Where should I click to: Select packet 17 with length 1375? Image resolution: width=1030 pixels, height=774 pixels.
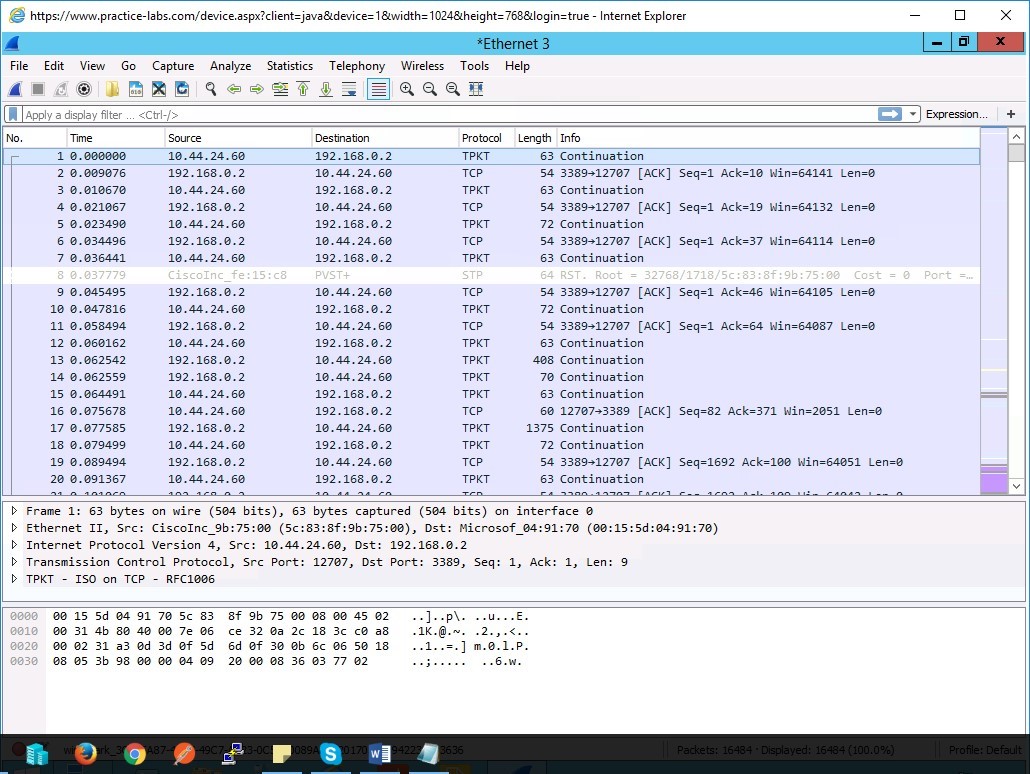coord(491,428)
